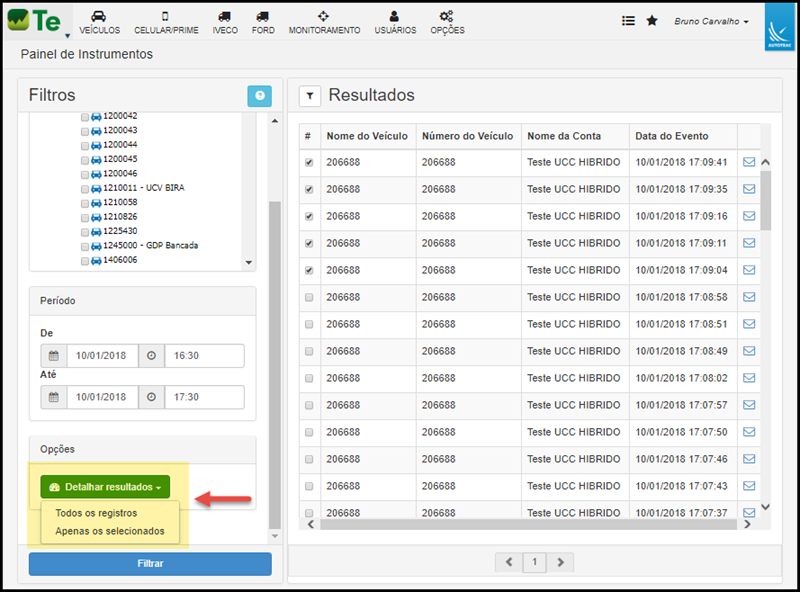Open message envelope for event 17:08:51

pos(748,324)
